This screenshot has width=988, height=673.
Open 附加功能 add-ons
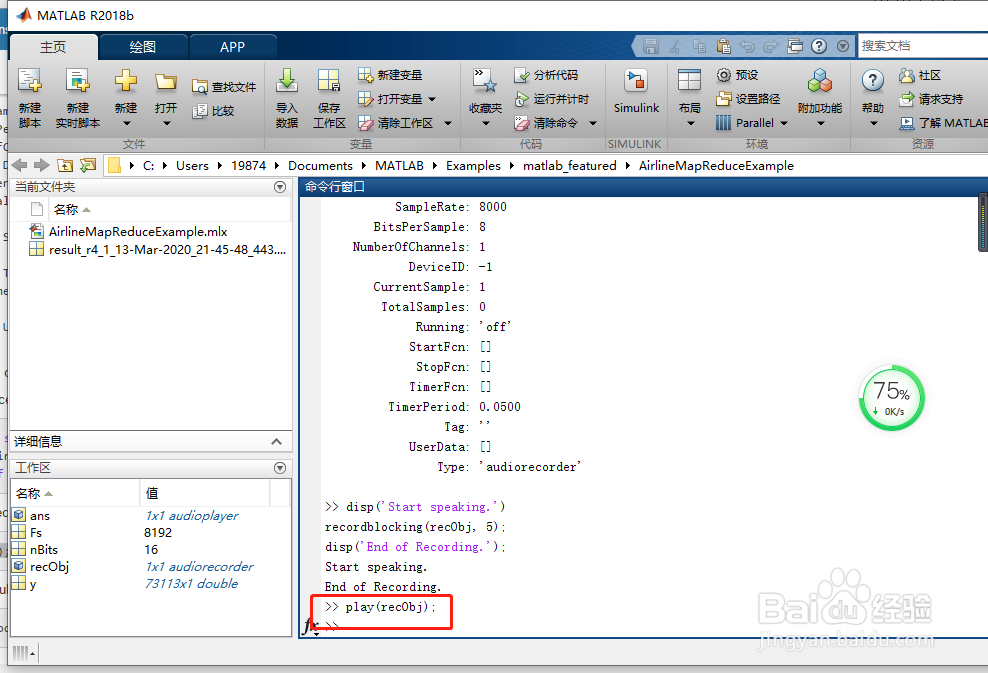pos(820,98)
